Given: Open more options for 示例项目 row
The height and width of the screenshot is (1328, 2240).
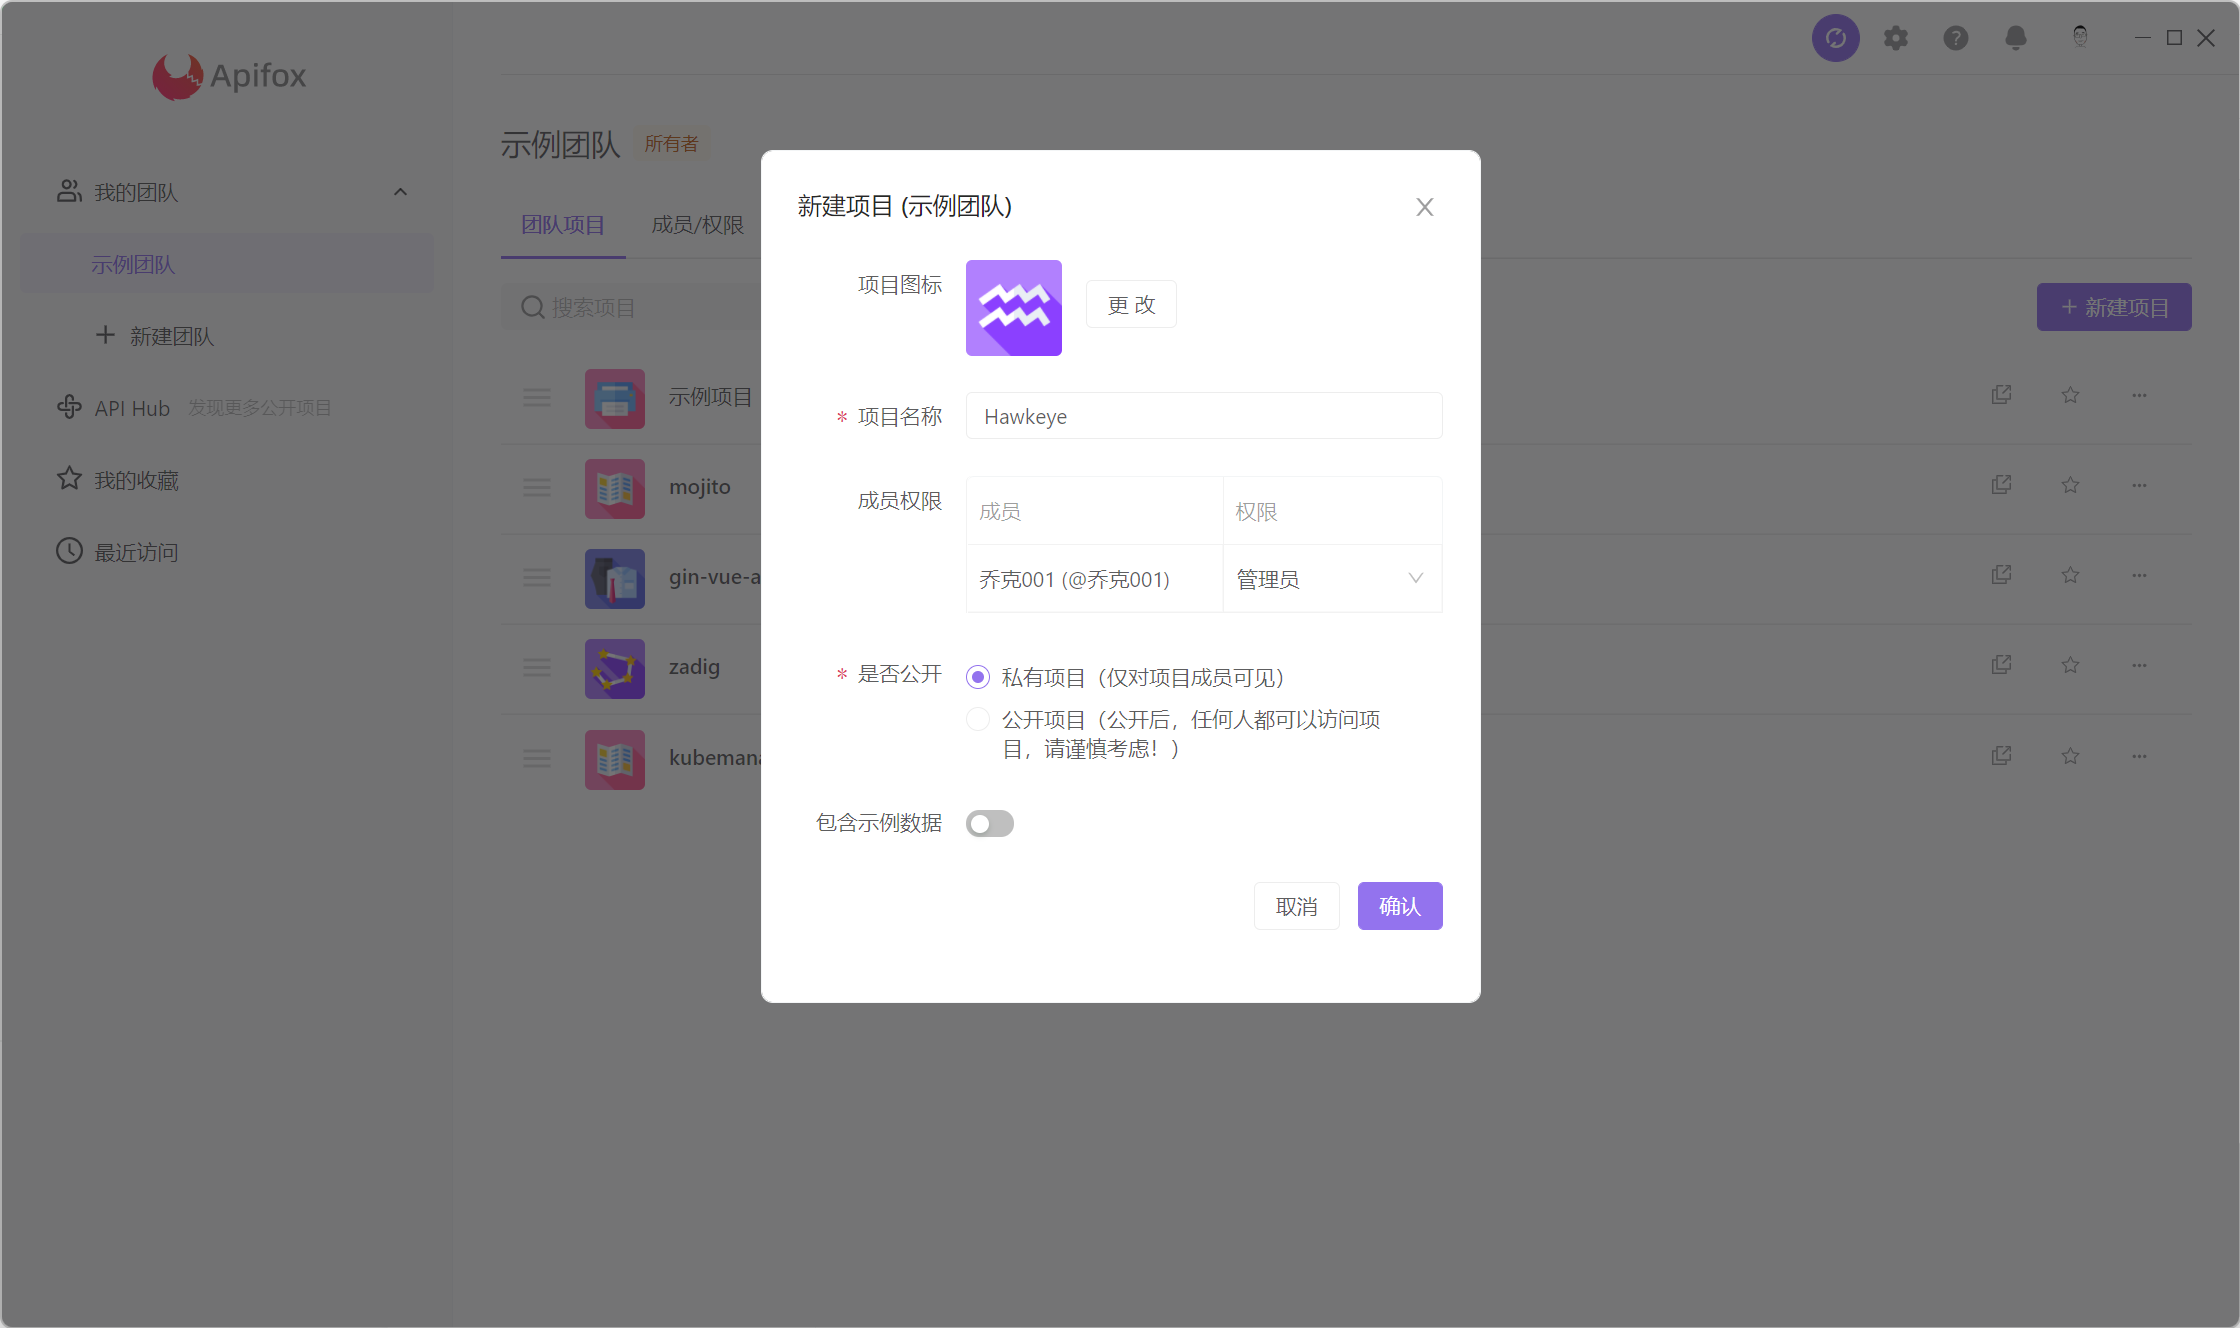Looking at the screenshot, I should point(2139,395).
